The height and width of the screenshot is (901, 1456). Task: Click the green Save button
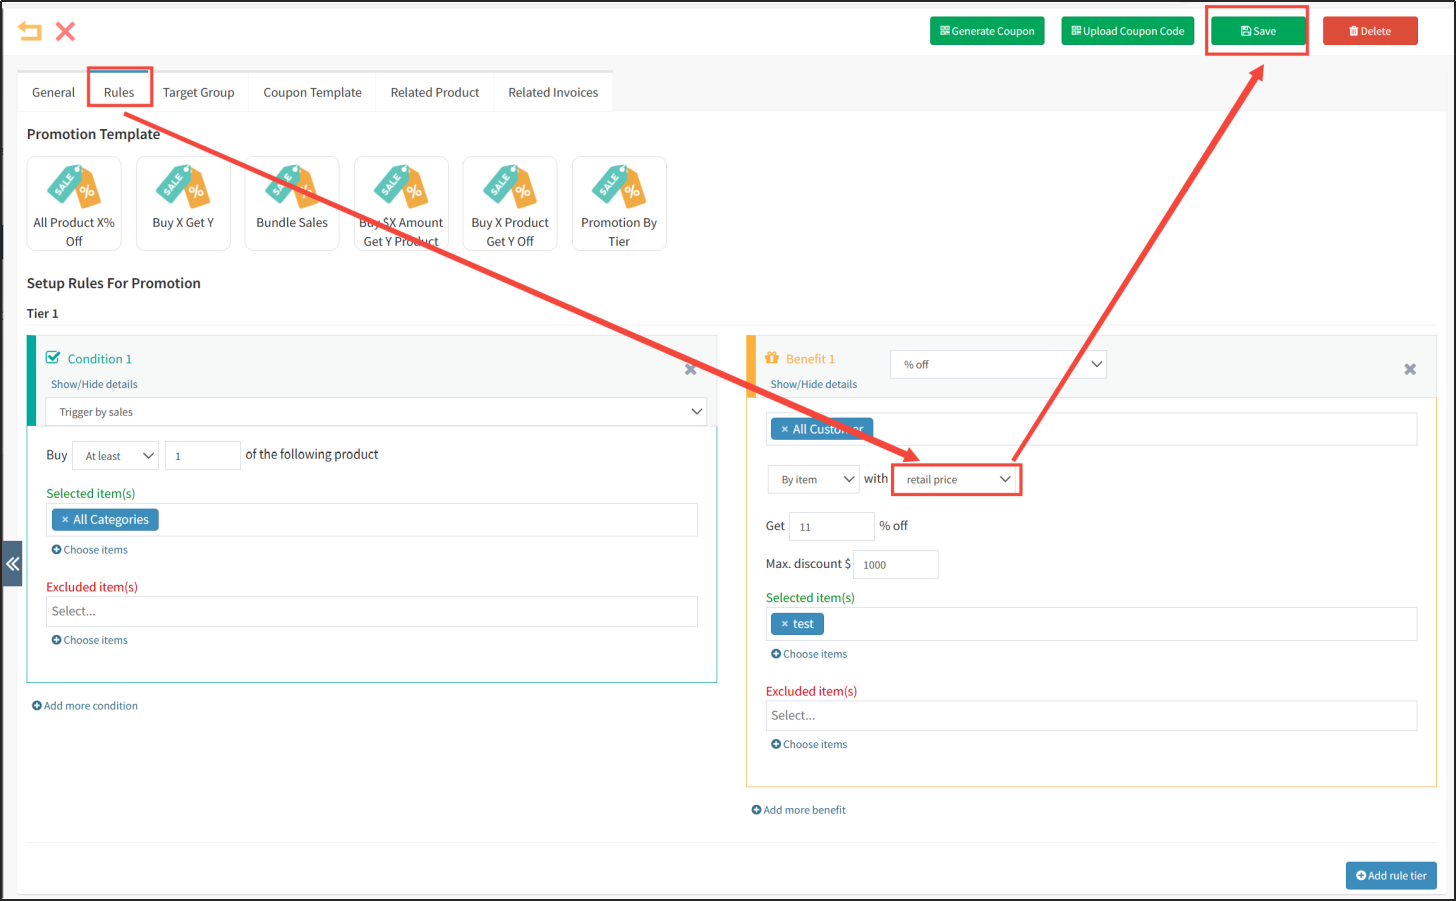[x=1257, y=31]
